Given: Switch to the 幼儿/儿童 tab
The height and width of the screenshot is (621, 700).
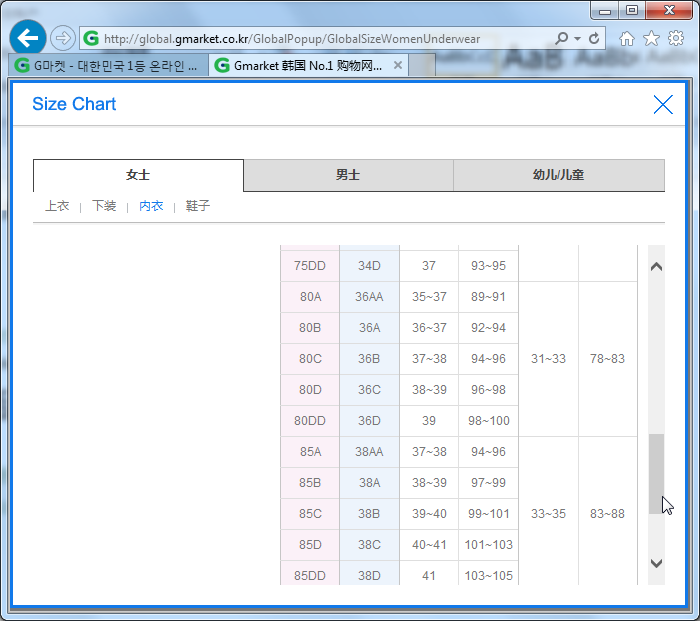Looking at the screenshot, I should [558, 175].
